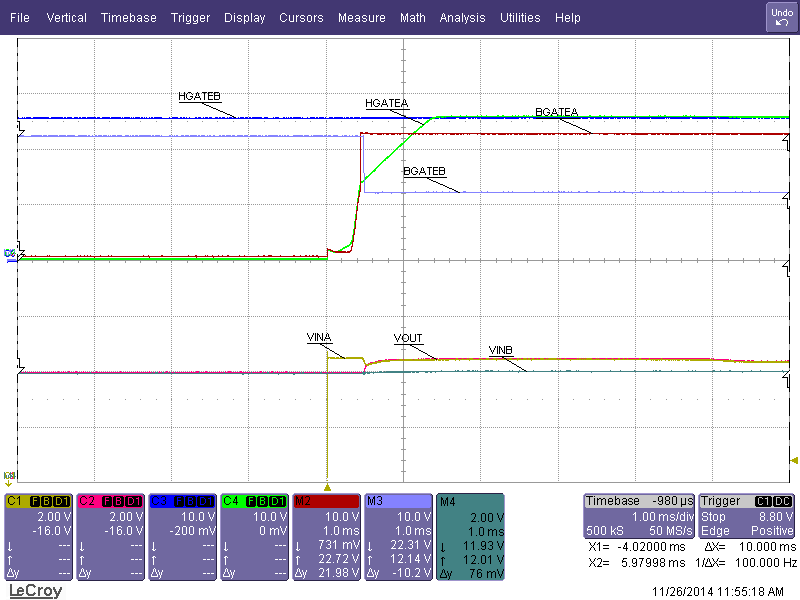This screenshot has width=800, height=600.
Task: Expand the Math menu
Action: coord(412,18)
